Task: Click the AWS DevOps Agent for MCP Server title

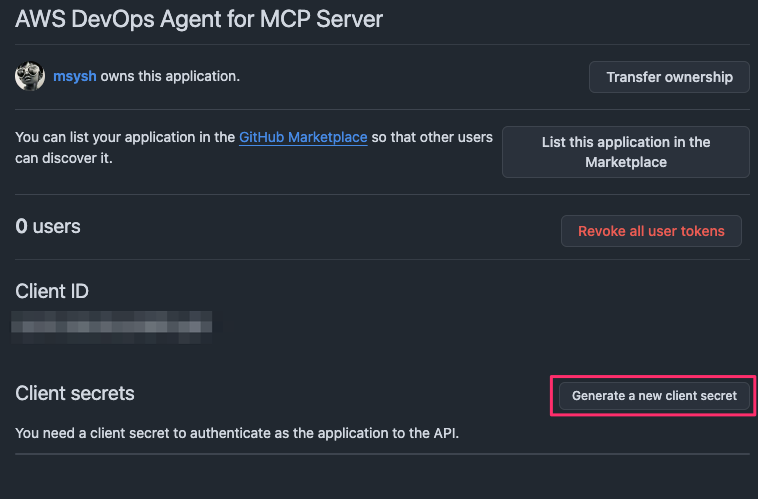Action: point(199,19)
